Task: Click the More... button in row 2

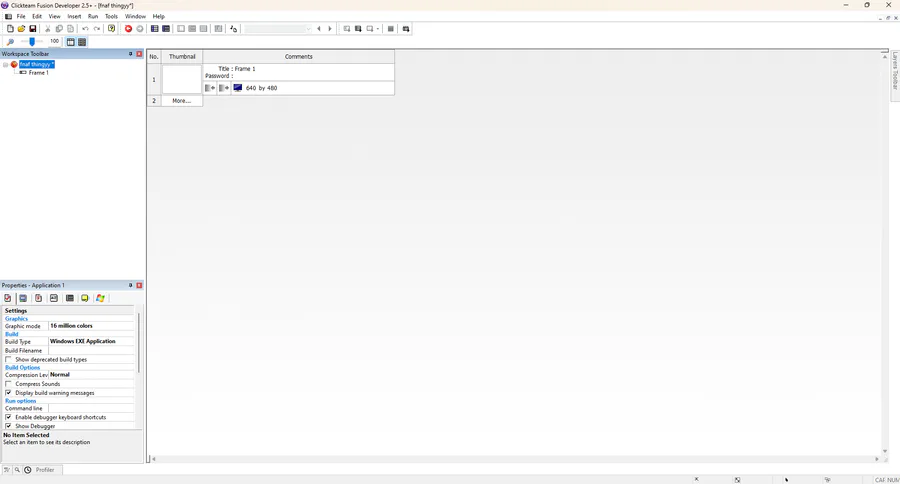Action: pos(182,100)
